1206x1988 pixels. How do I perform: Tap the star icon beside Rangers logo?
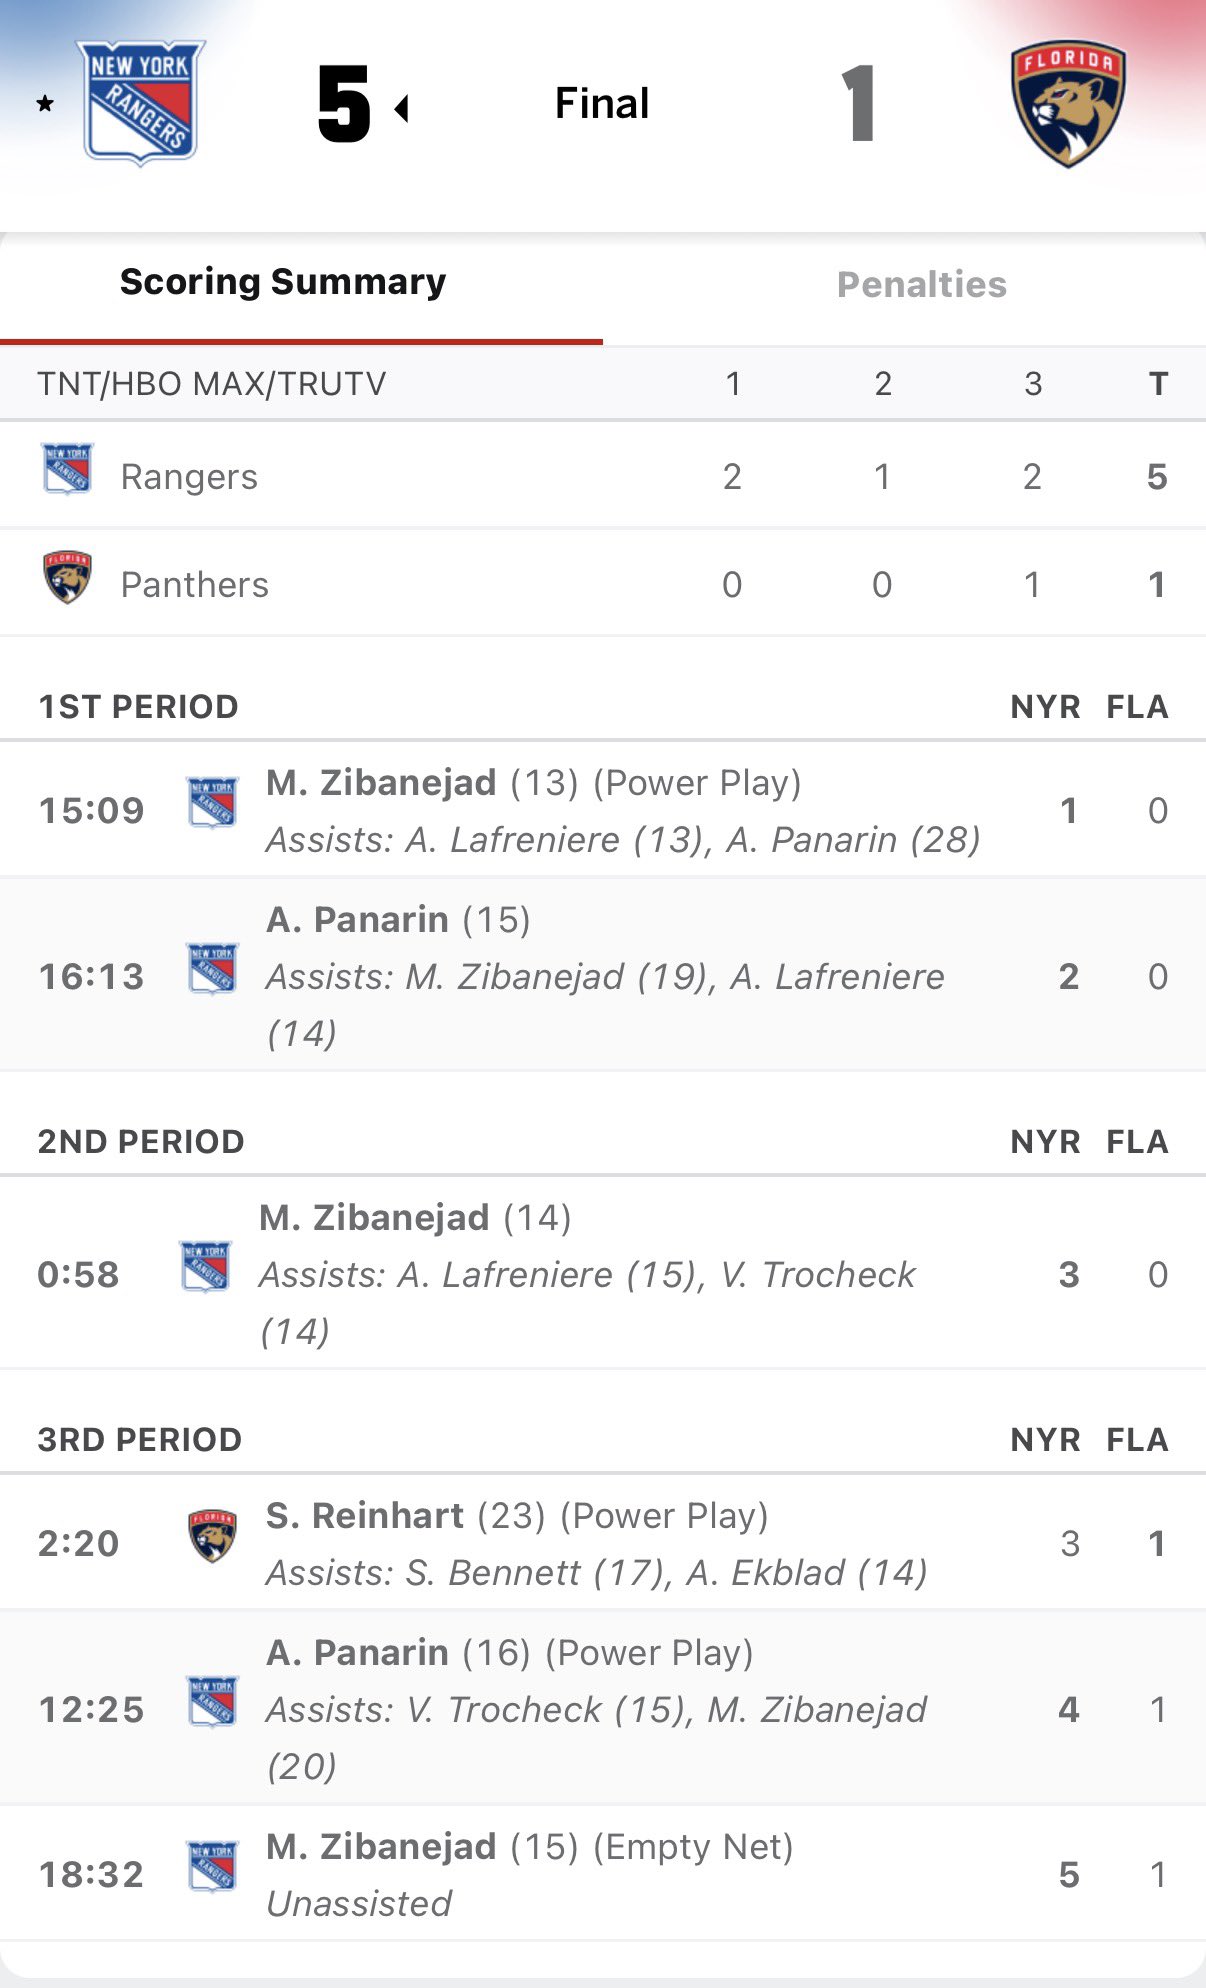coord(45,103)
